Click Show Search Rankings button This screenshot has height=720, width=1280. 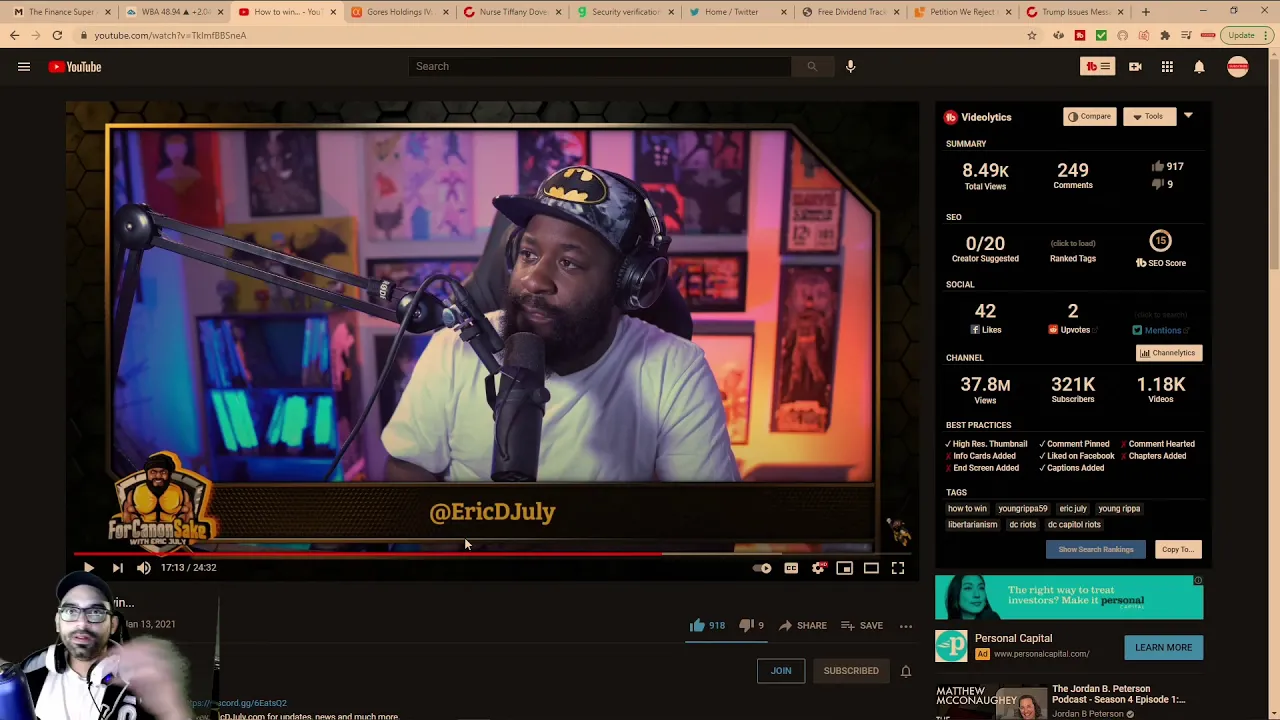pyautogui.click(x=1096, y=549)
